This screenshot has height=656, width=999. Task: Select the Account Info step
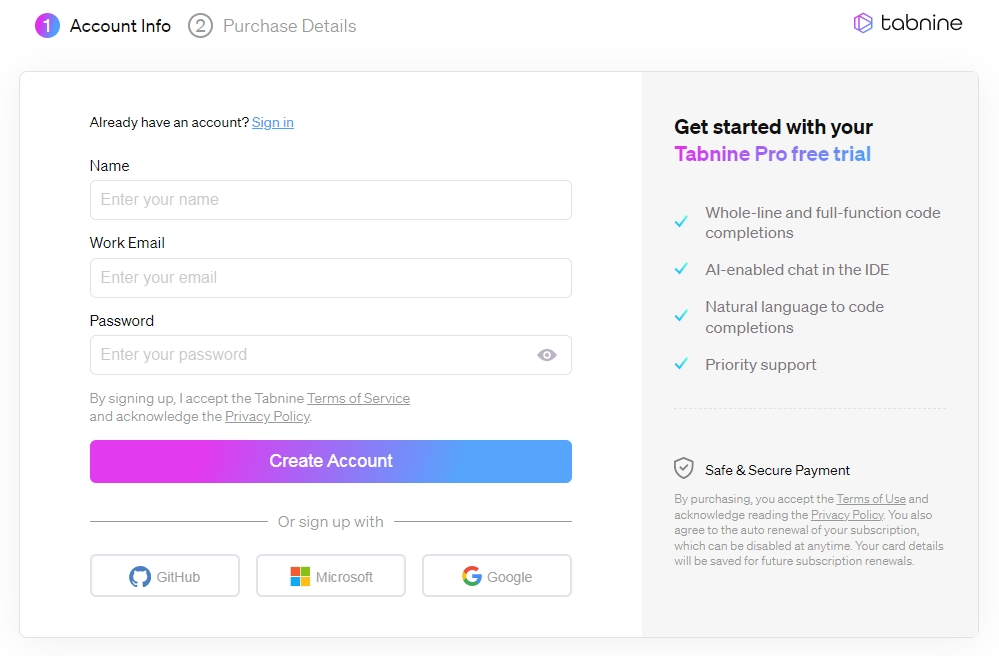click(x=120, y=26)
